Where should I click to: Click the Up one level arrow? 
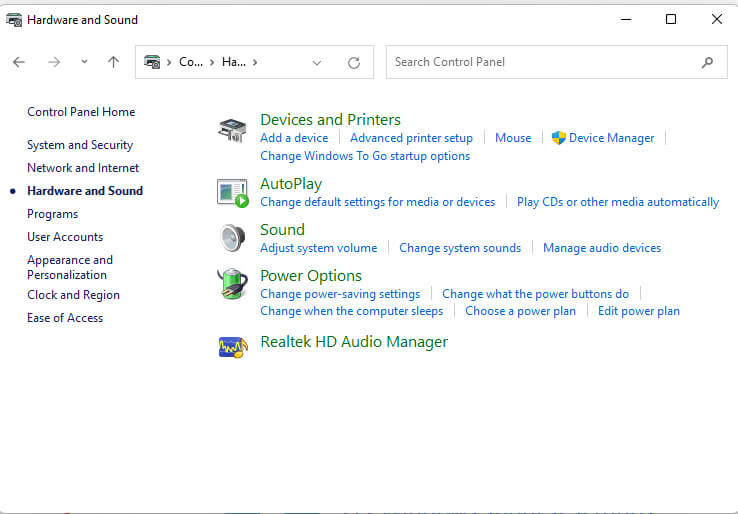pos(113,62)
